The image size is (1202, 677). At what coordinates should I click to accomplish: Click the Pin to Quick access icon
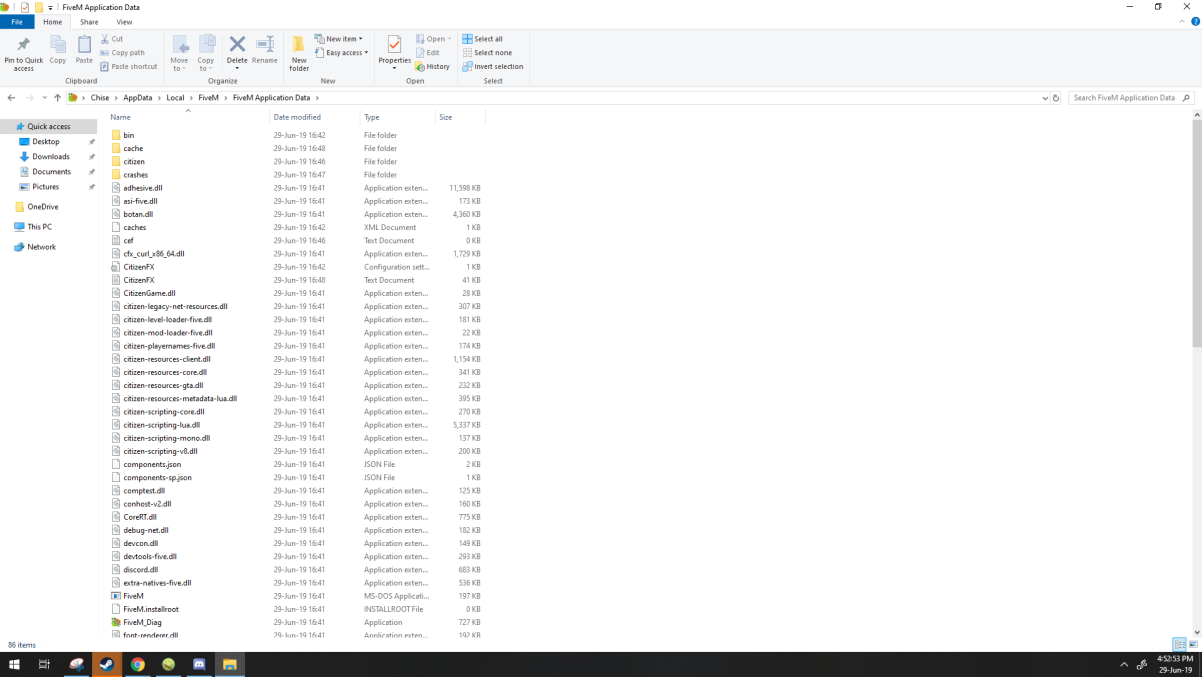tap(22, 52)
